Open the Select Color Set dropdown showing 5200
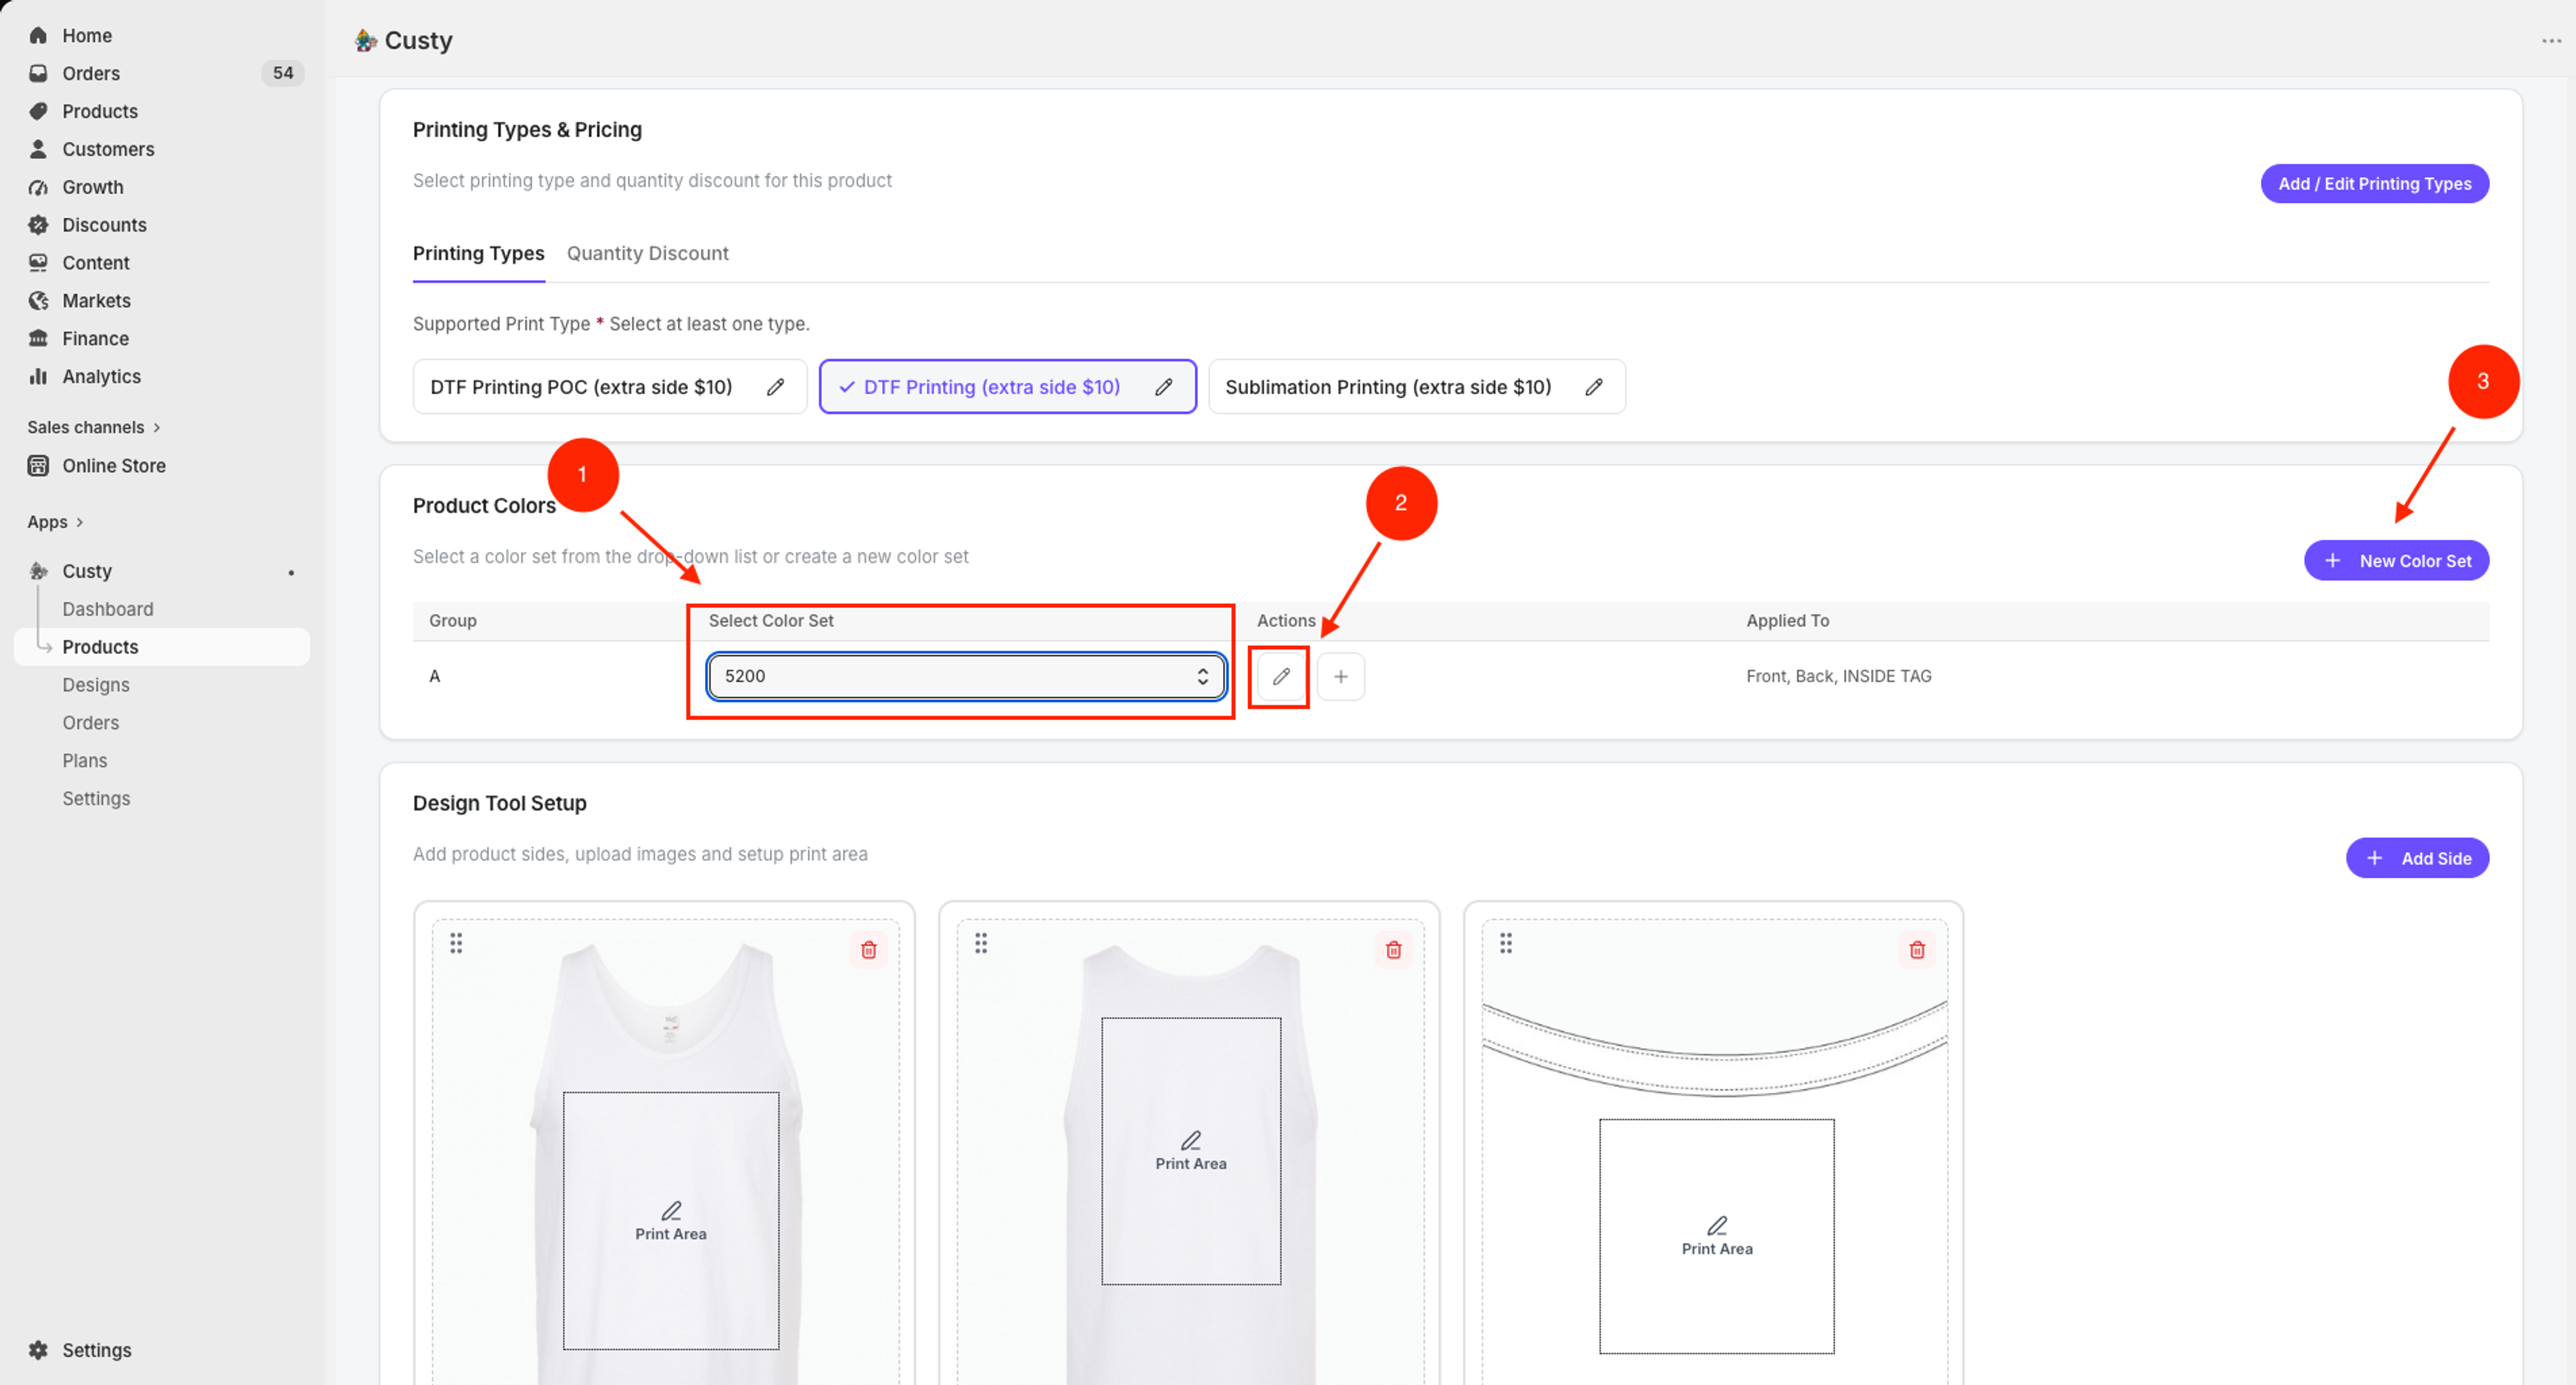 [966, 676]
